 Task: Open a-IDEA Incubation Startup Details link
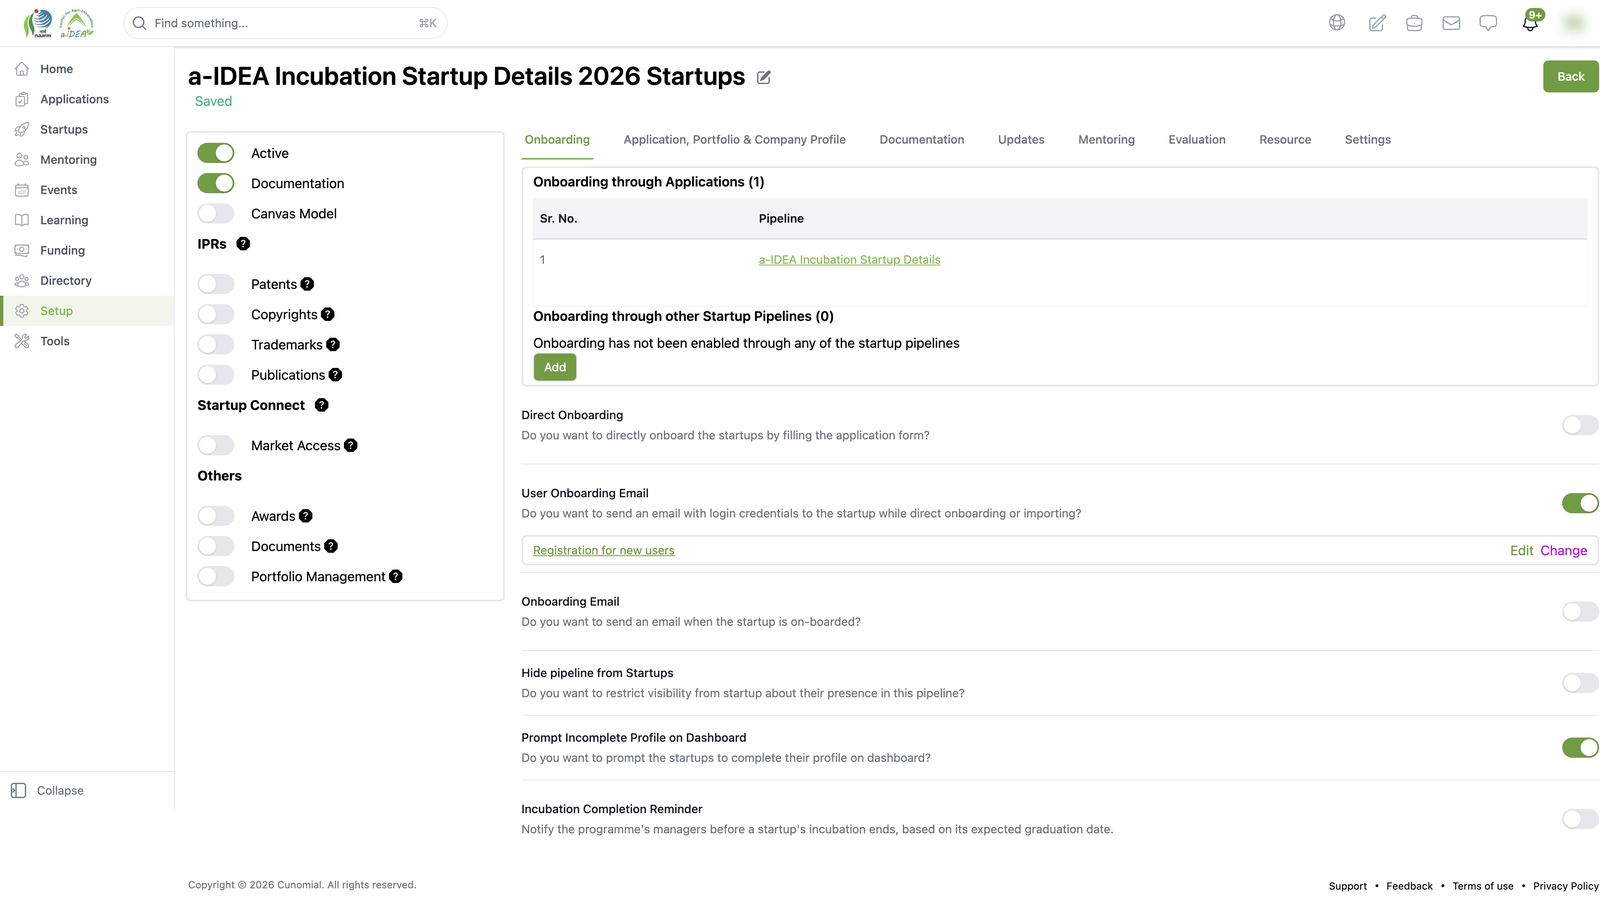pos(849,260)
